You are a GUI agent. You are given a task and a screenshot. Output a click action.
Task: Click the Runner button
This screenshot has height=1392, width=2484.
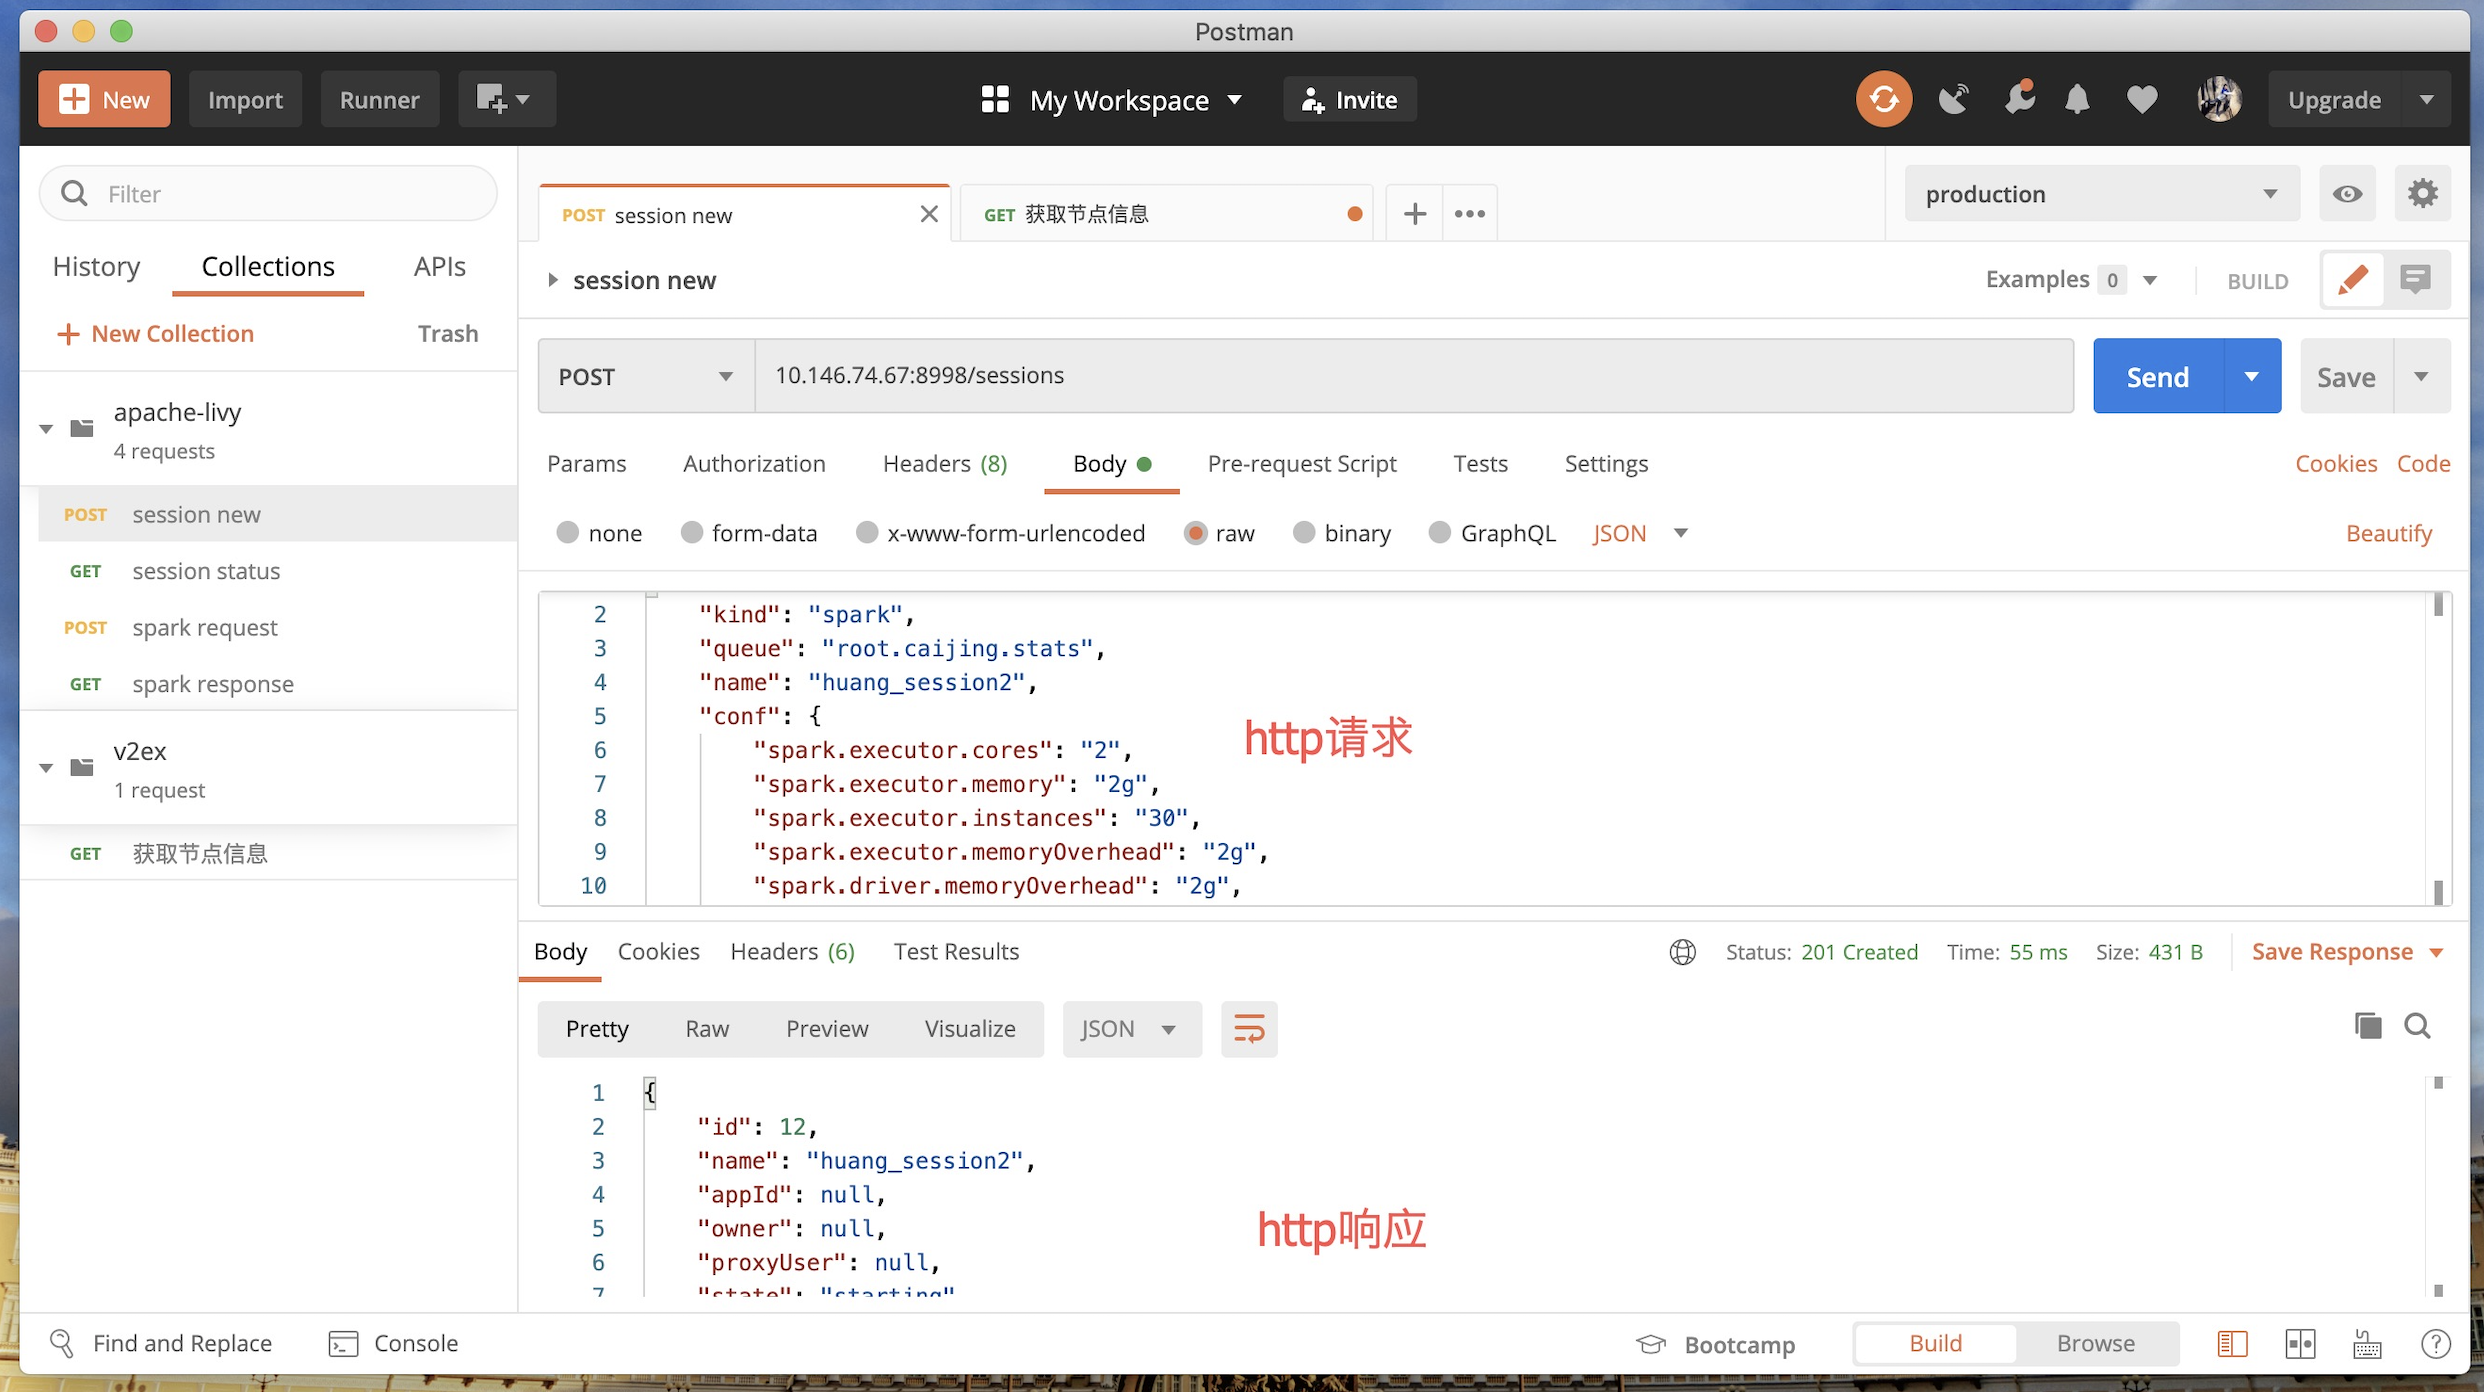pyautogui.click(x=379, y=99)
